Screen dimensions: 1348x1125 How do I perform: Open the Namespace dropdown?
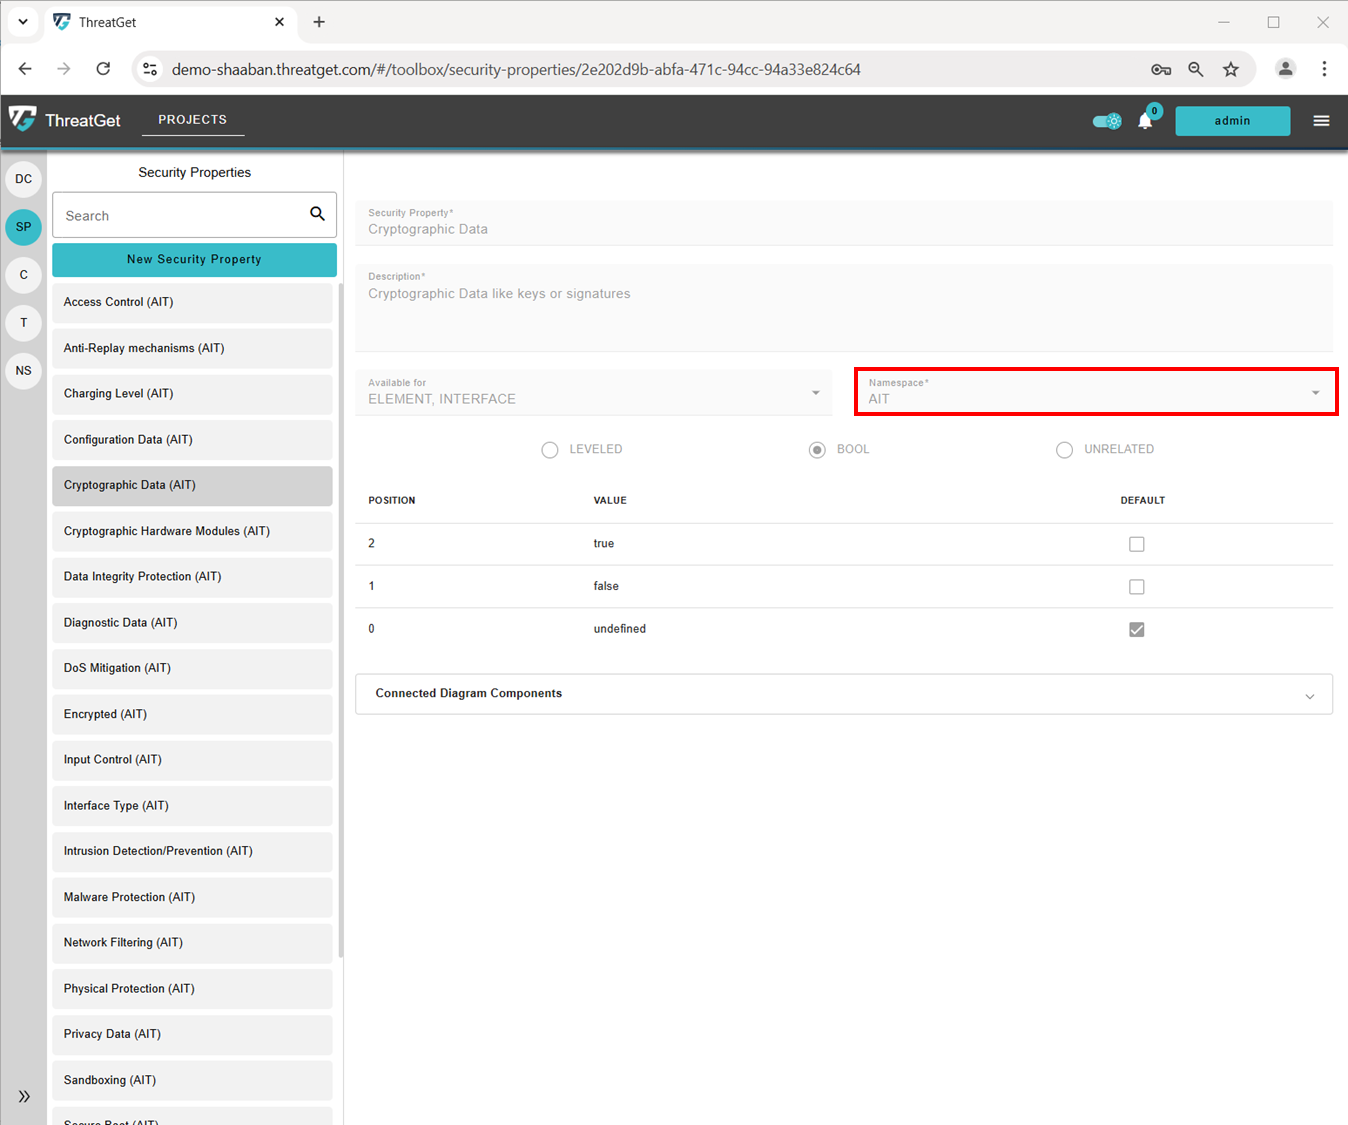pos(1095,392)
